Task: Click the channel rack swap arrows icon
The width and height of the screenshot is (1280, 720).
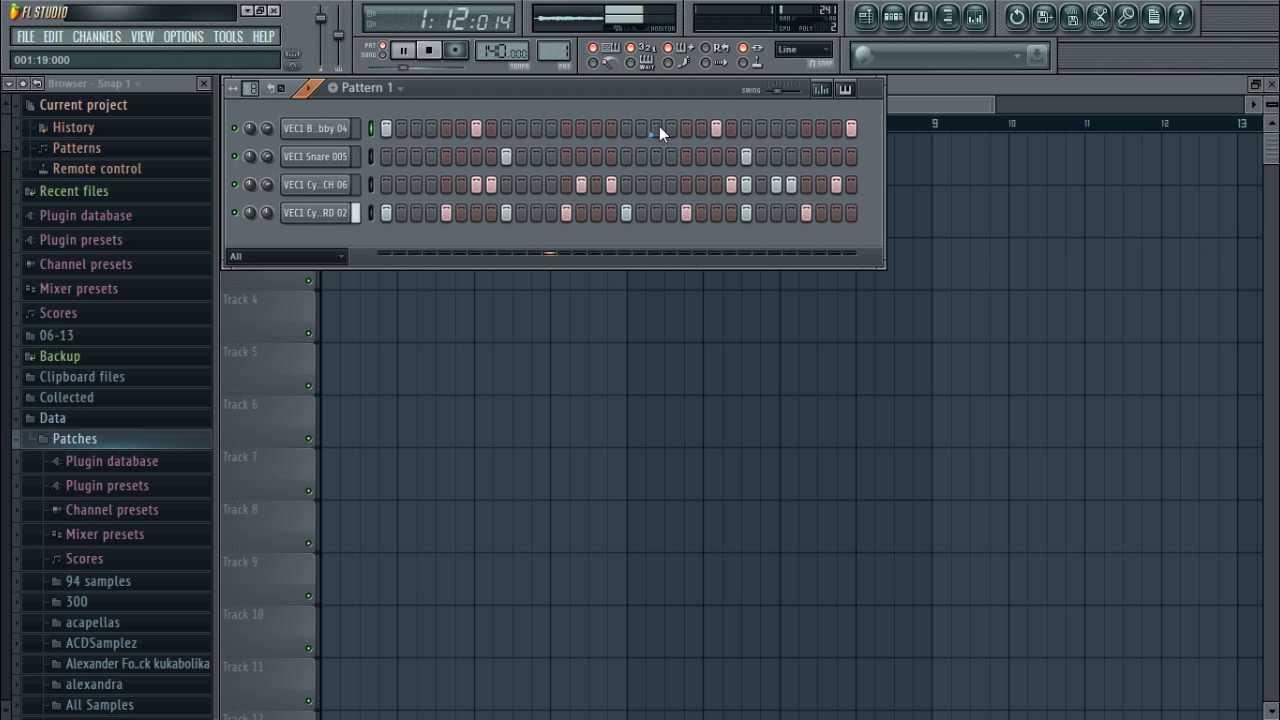Action: point(233,88)
